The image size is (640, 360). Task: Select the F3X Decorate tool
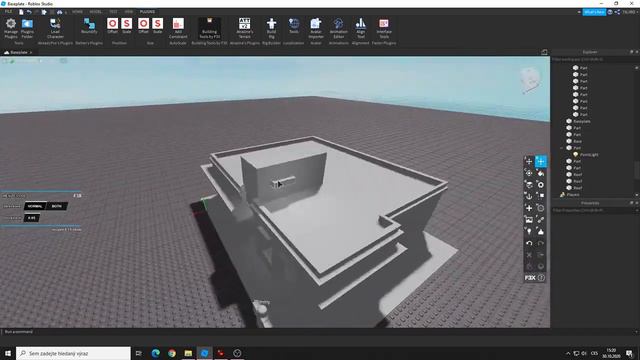(541, 231)
